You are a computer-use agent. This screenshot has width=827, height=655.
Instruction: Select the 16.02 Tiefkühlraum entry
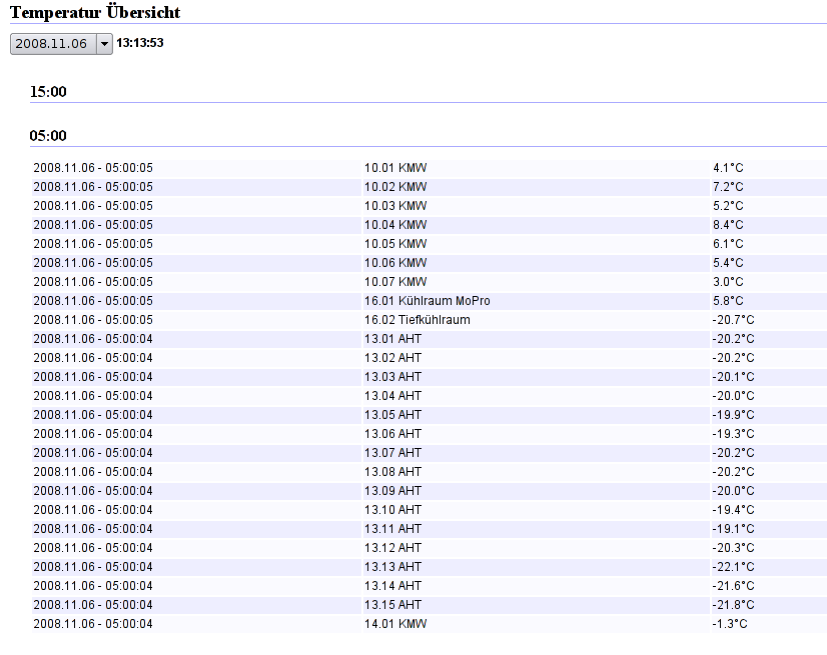coord(417,320)
